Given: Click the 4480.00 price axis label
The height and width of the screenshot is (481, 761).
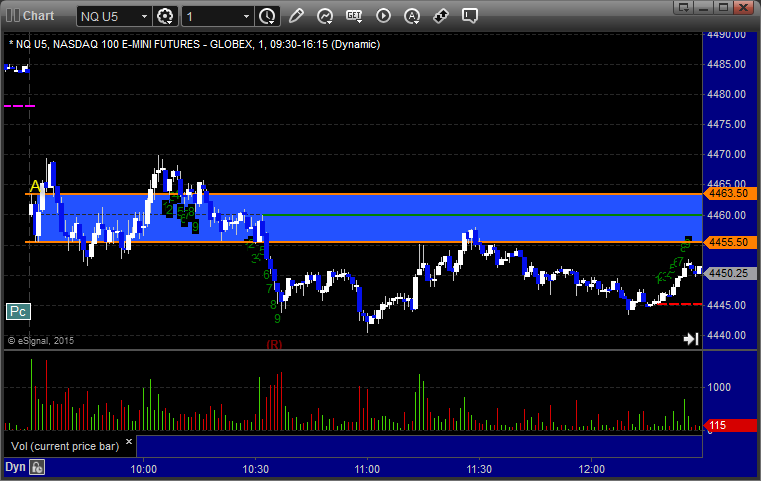Looking at the screenshot, I should [x=727, y=94].
